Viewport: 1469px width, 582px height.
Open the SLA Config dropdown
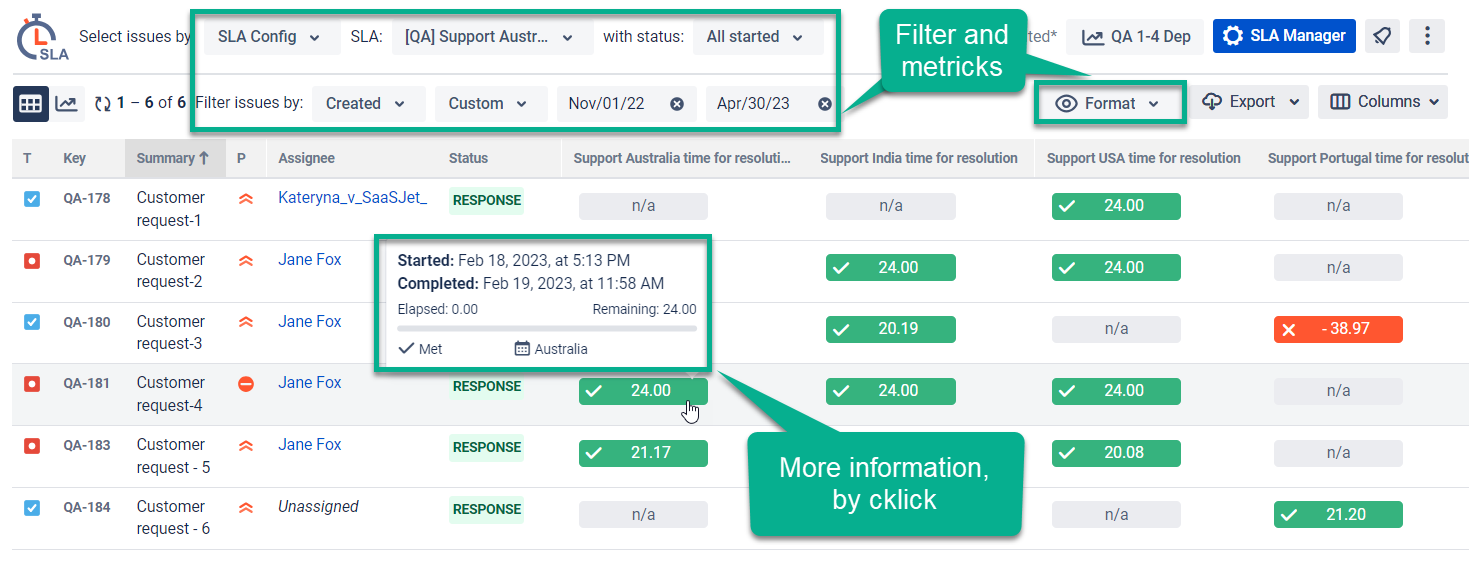269,37
